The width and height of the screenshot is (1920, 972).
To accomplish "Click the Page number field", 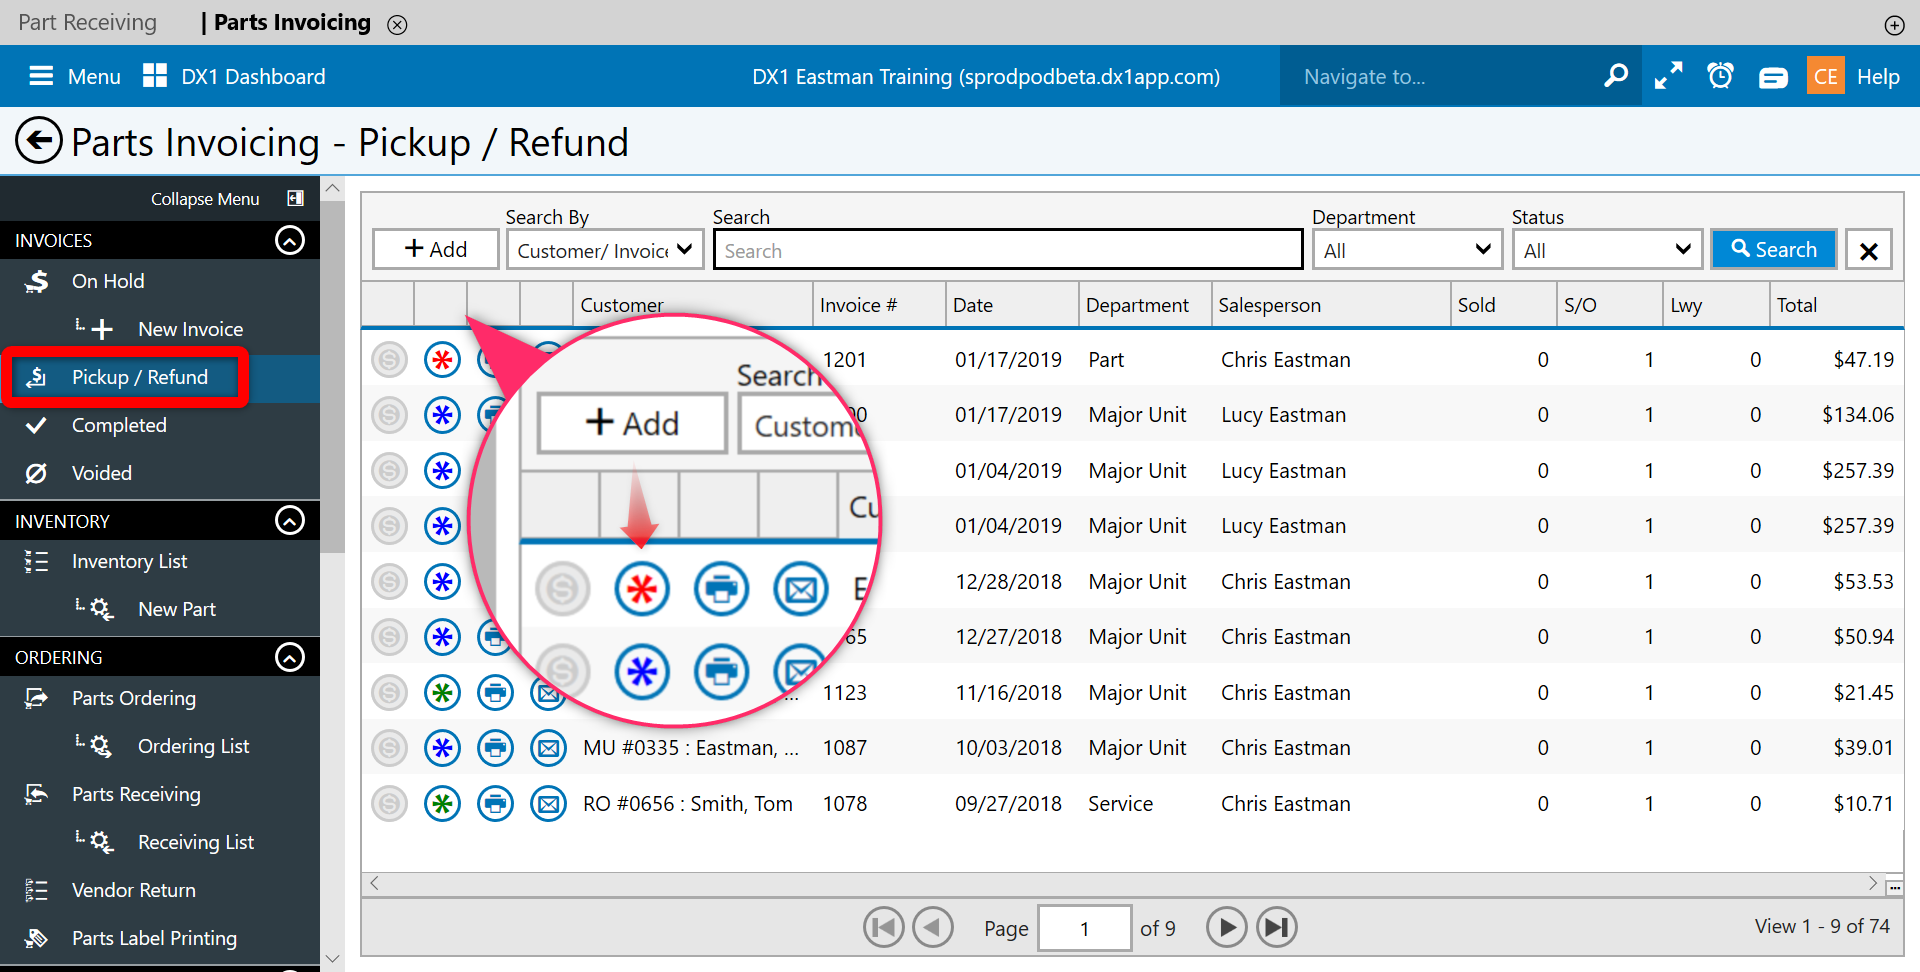I will click(1085, 928).
